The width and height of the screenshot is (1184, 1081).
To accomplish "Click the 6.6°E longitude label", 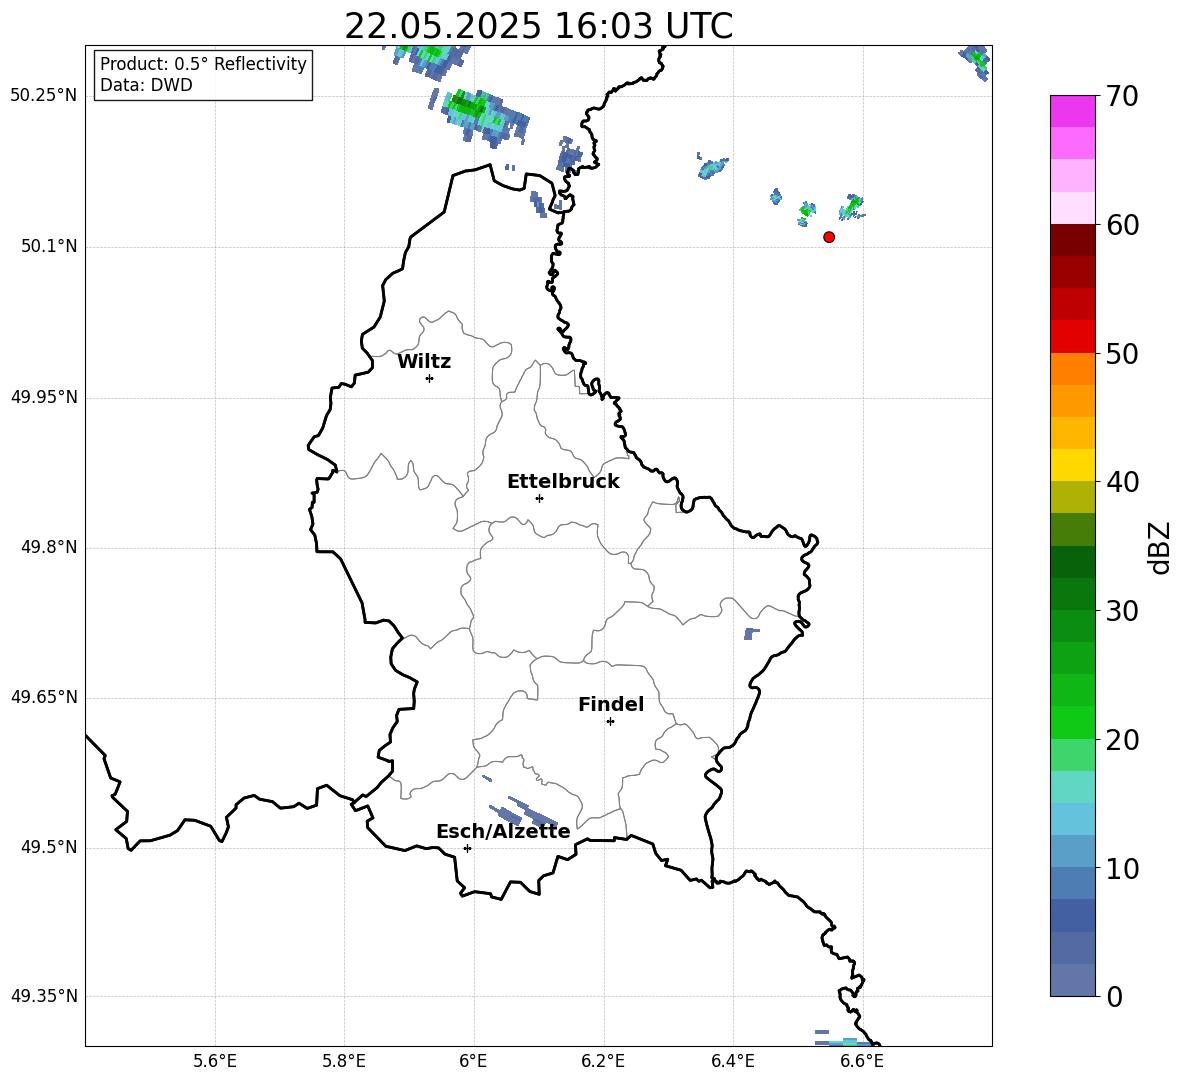I will (x=862, y=1061).
